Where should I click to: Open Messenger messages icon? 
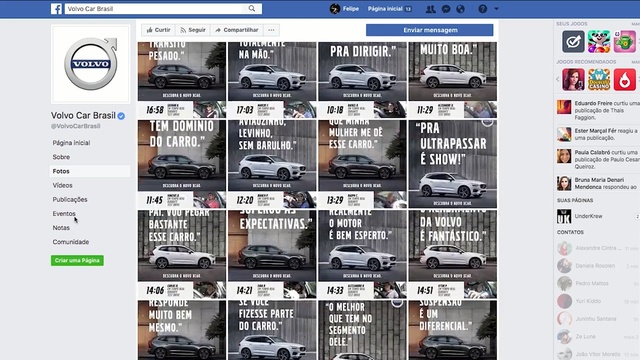click(x=446, y=9)
